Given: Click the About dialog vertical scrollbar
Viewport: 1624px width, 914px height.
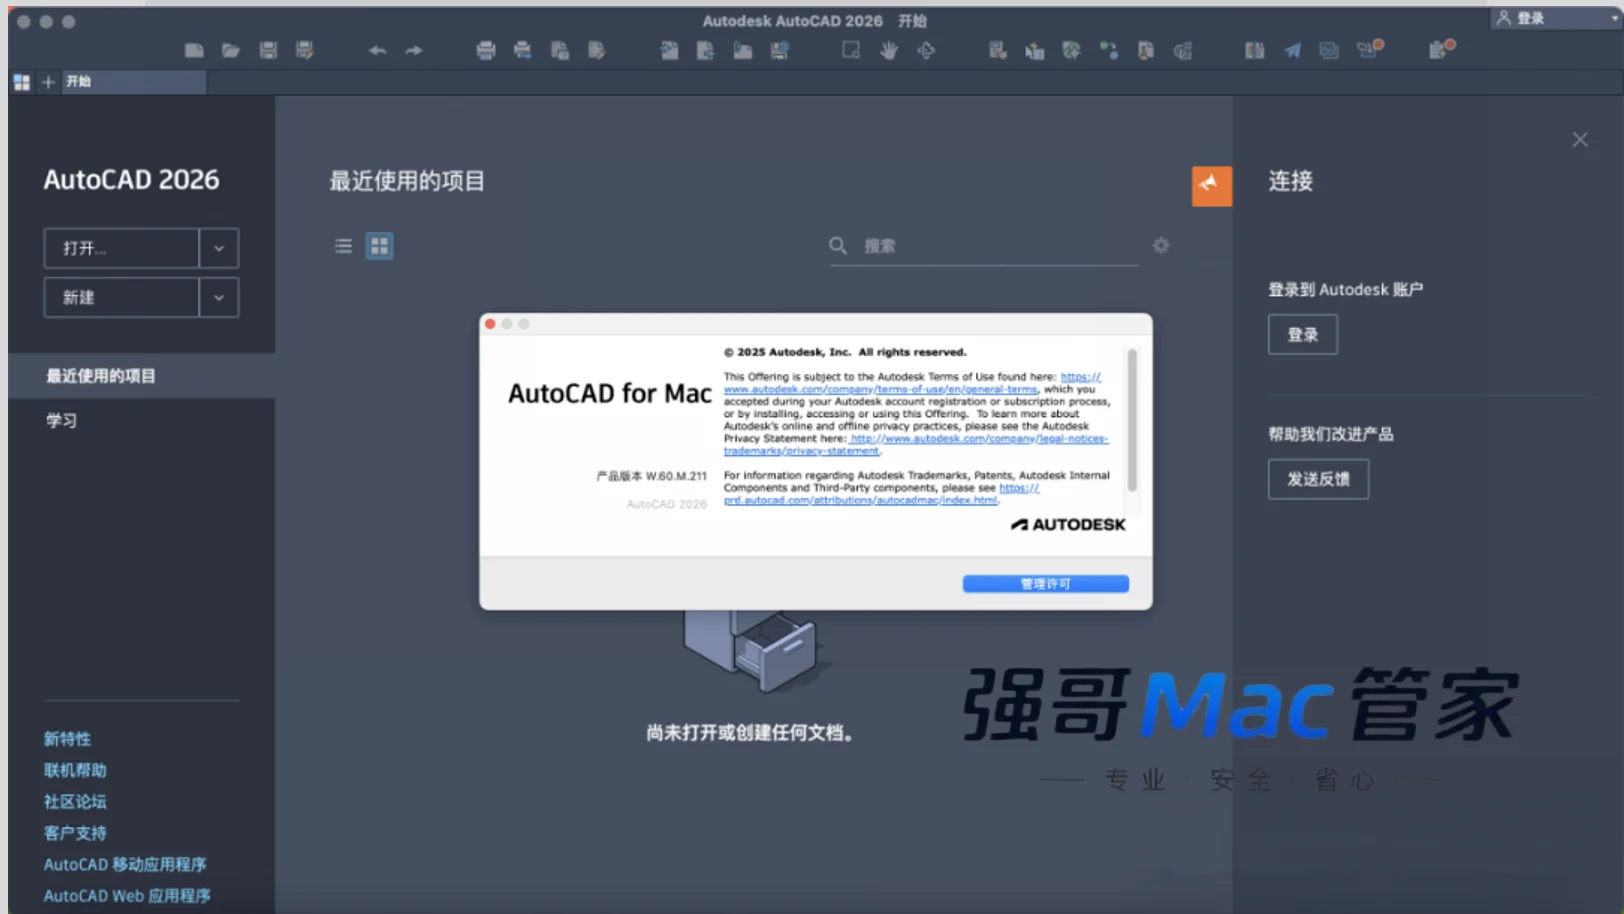Looking at the screenshot, I should tap(1132, 420).
